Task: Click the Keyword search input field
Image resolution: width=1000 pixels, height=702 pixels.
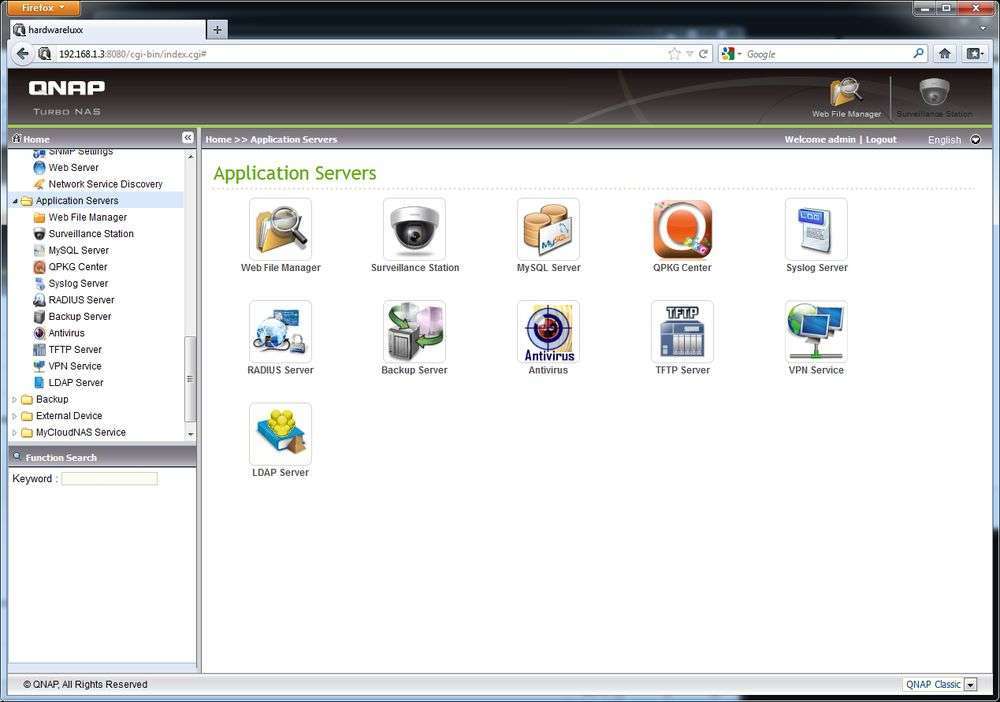Action: pyautogui.click(x=109, y=478)
